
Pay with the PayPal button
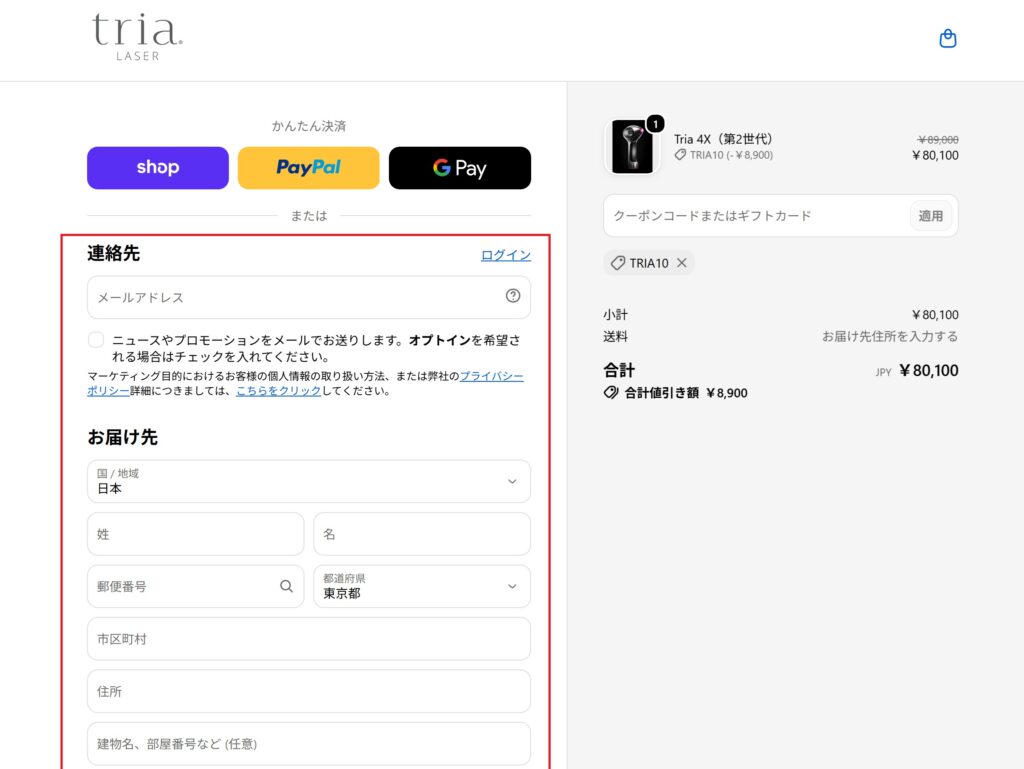pos(308,168)
